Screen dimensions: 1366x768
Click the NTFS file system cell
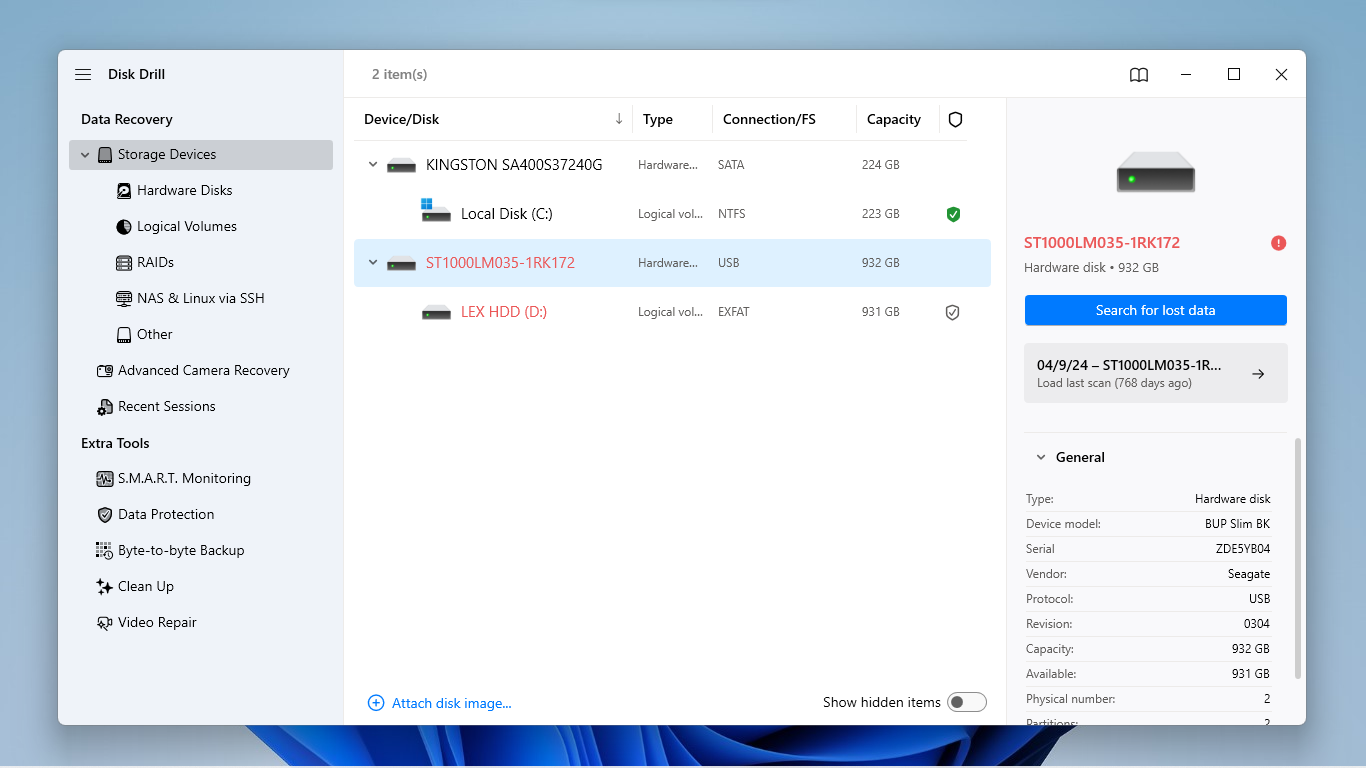(x=732, y=214)
